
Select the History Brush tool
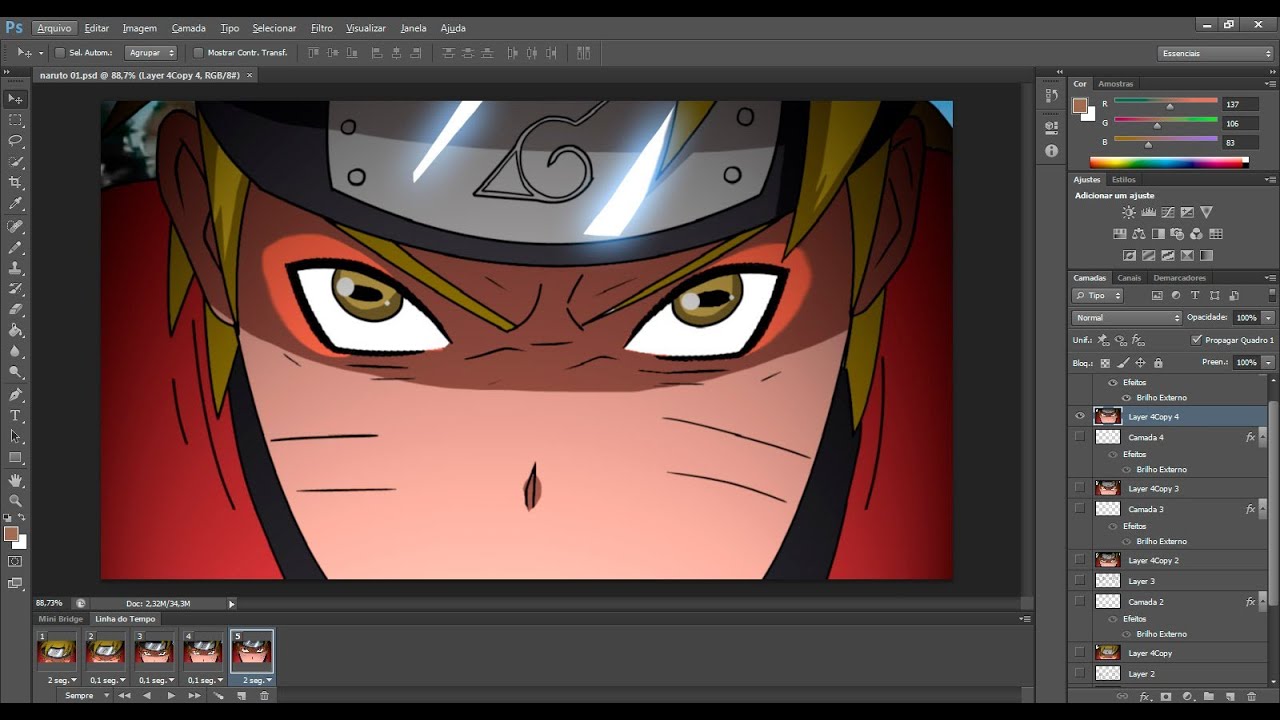[15, 290]
